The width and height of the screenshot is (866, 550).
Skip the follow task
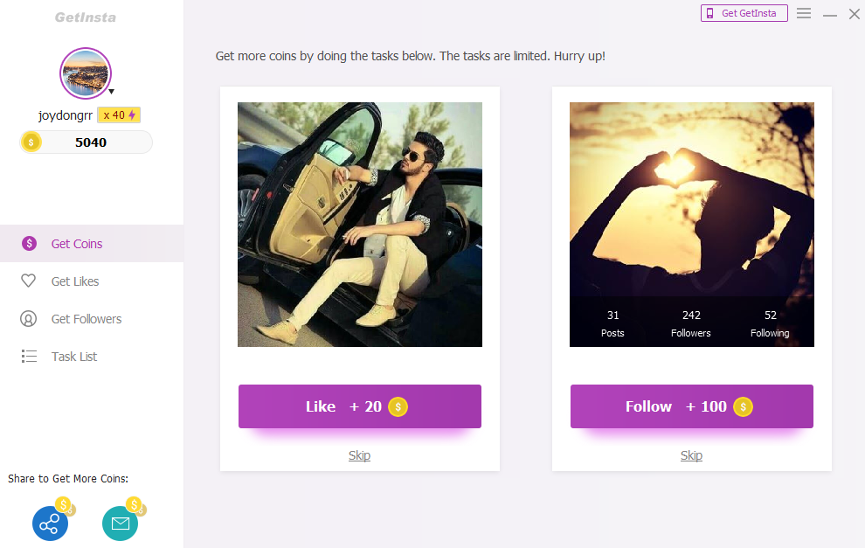click(x=691, y=456)
